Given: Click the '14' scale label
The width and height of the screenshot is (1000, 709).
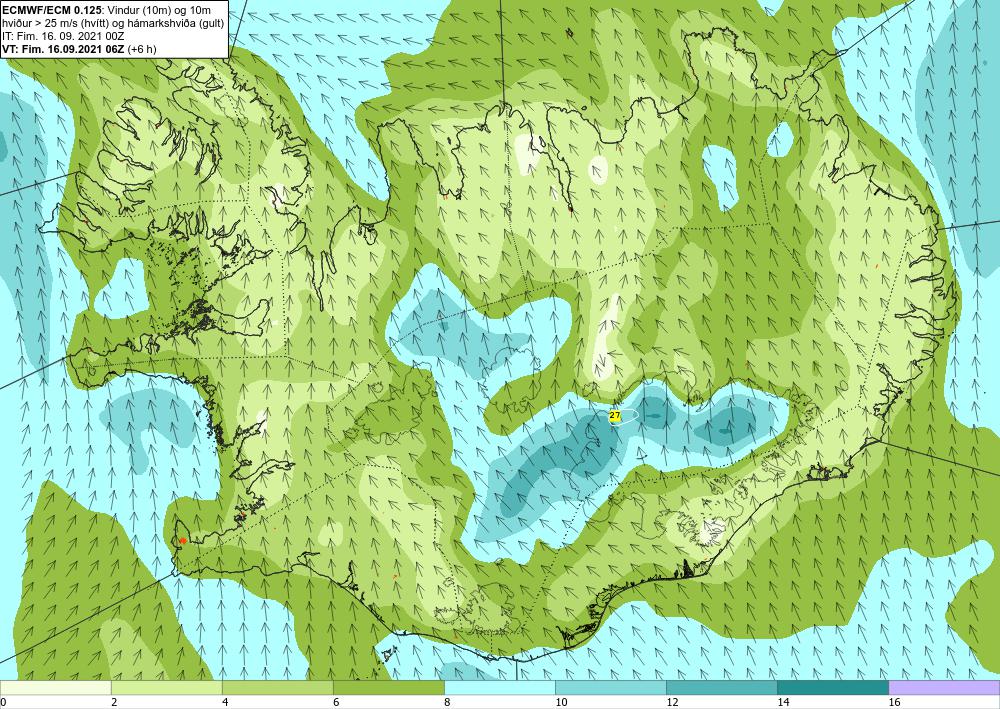Looking at the screenshot, I should click(x=783, y=702).
